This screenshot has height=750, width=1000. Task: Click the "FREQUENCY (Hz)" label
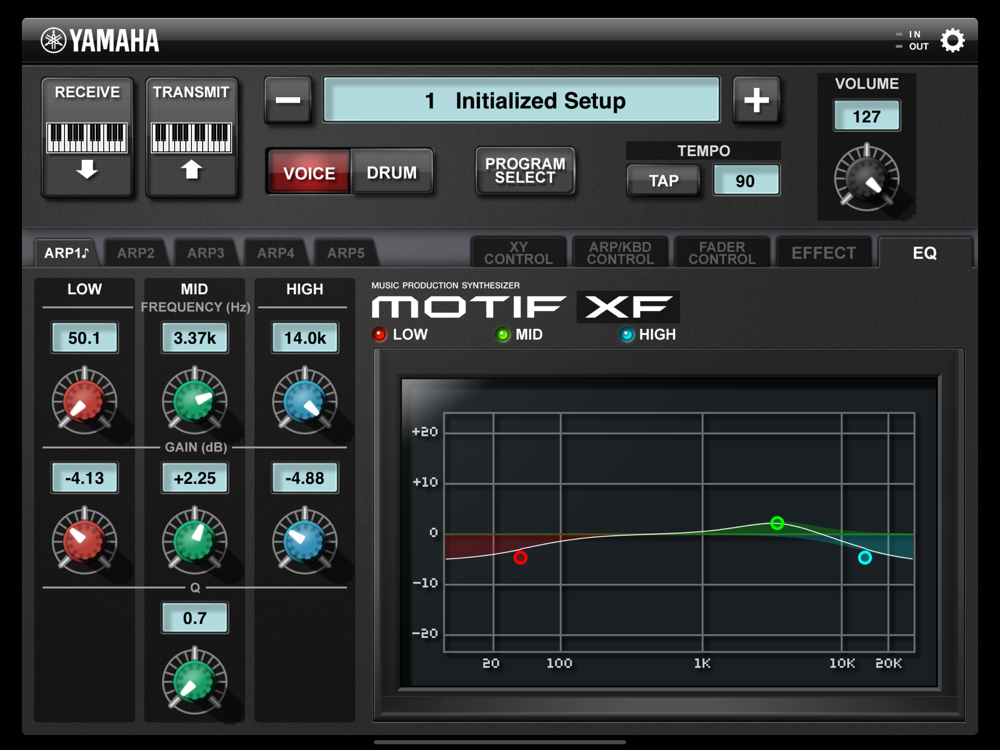coord(195,307)
